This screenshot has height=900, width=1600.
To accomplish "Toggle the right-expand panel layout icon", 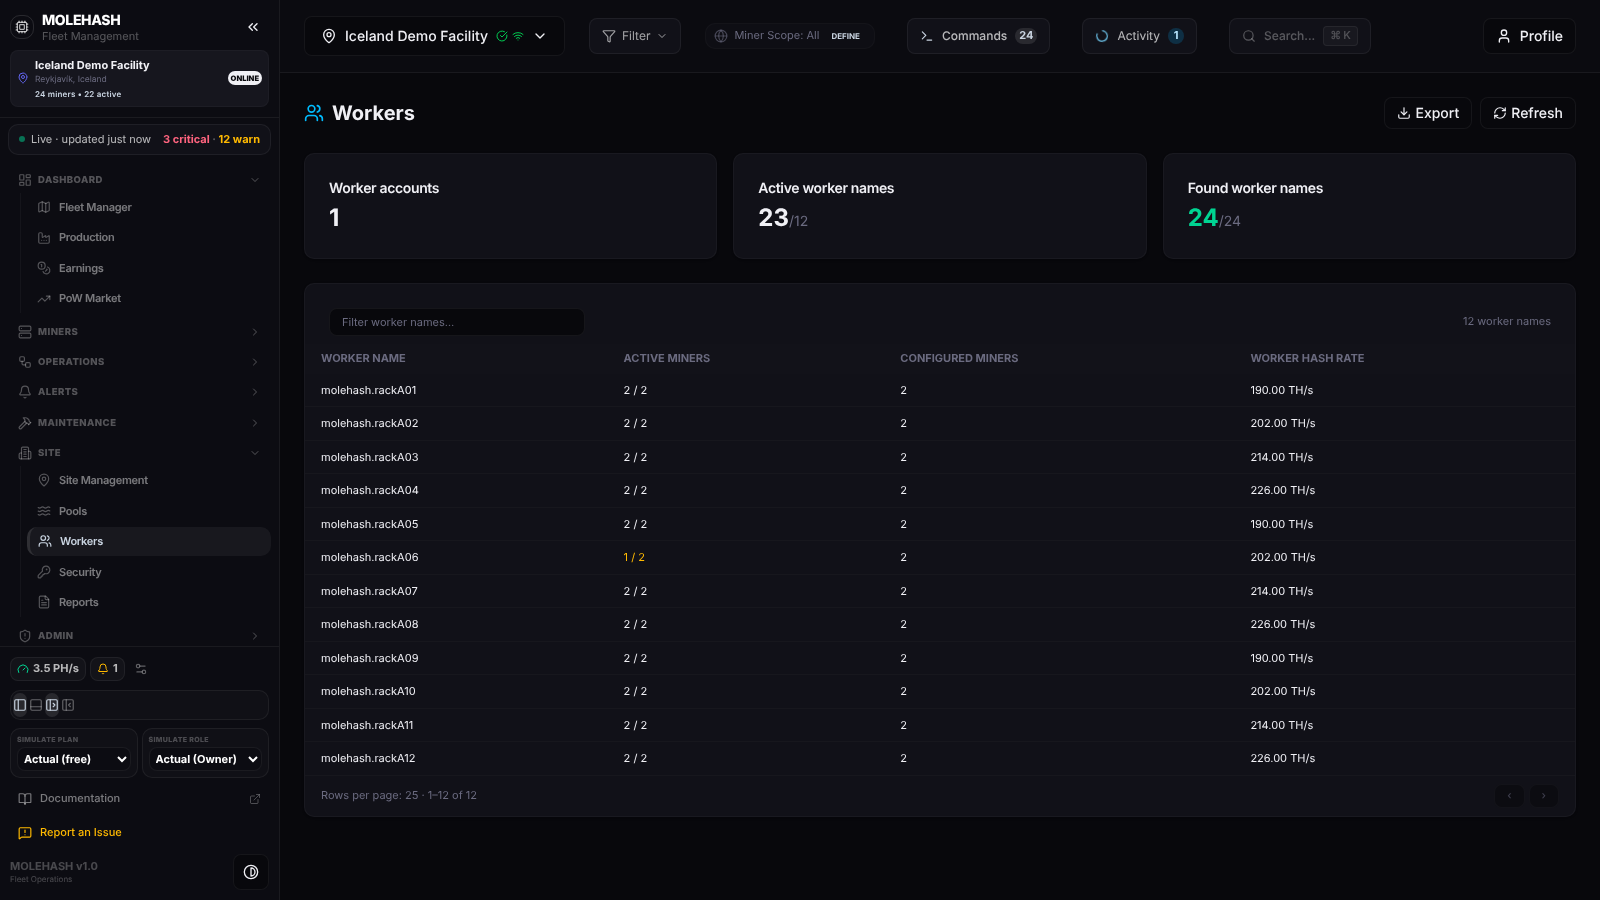I will [x=52, y=705].
